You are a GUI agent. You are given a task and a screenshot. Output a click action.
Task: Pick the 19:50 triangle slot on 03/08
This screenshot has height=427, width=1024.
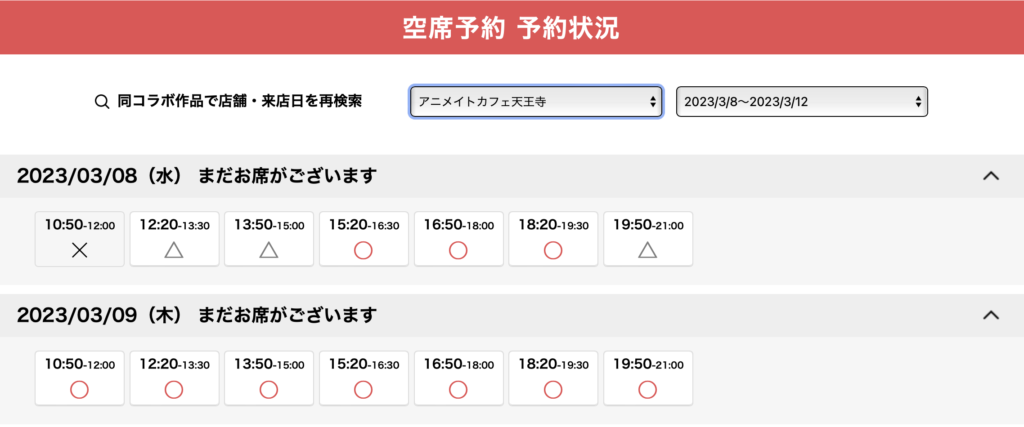(x=648, y=239)
